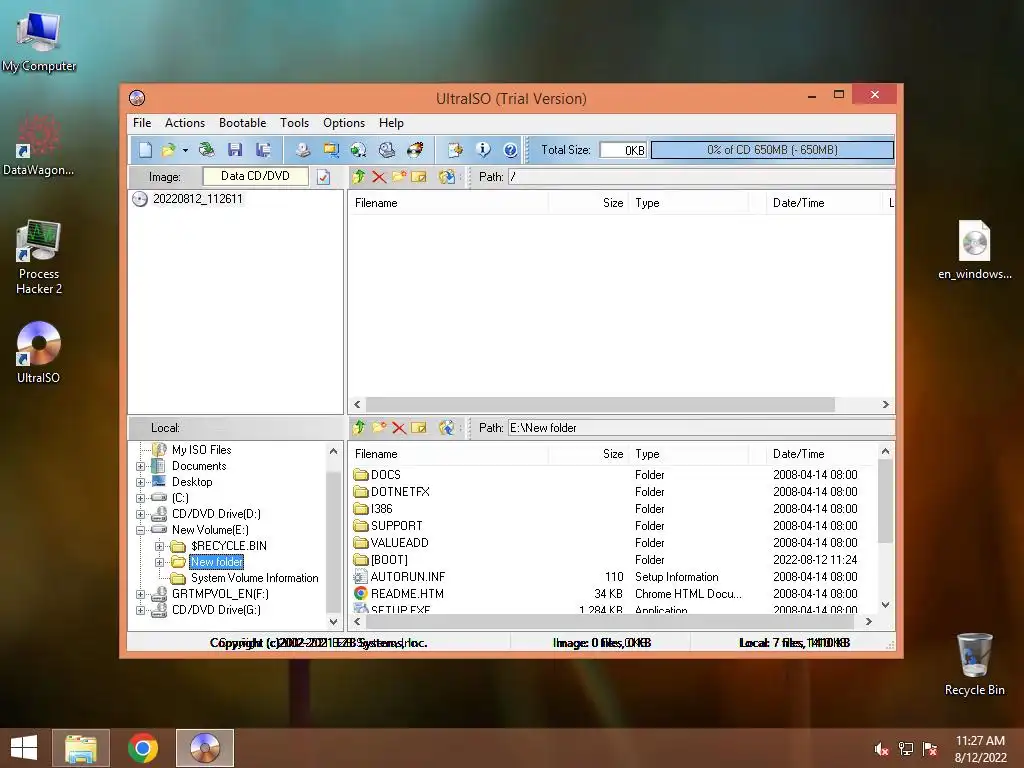Click Up icon in local pane toolbar
The width and height of the screenshot is (1024, 768).
[x=359, y=428]
